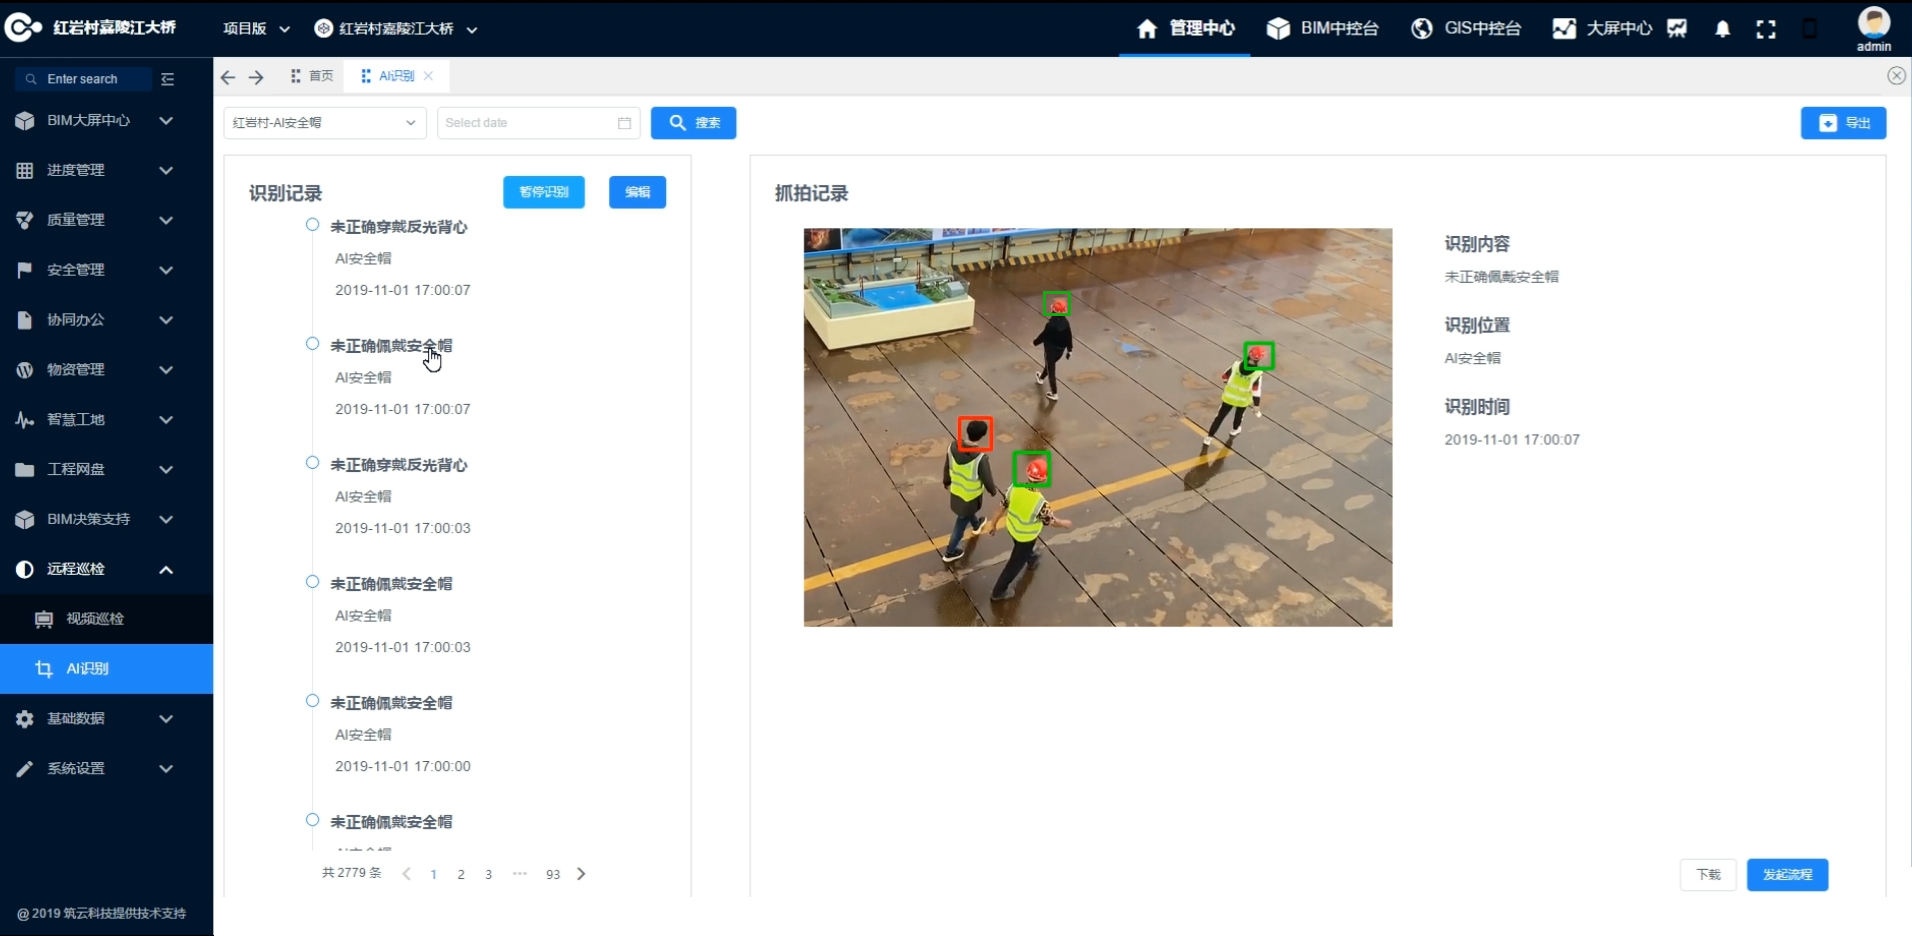The width and height of the screenshot is (1912, 936).
Task: Click the admin avatar
Action: (x=1874, y=22)
